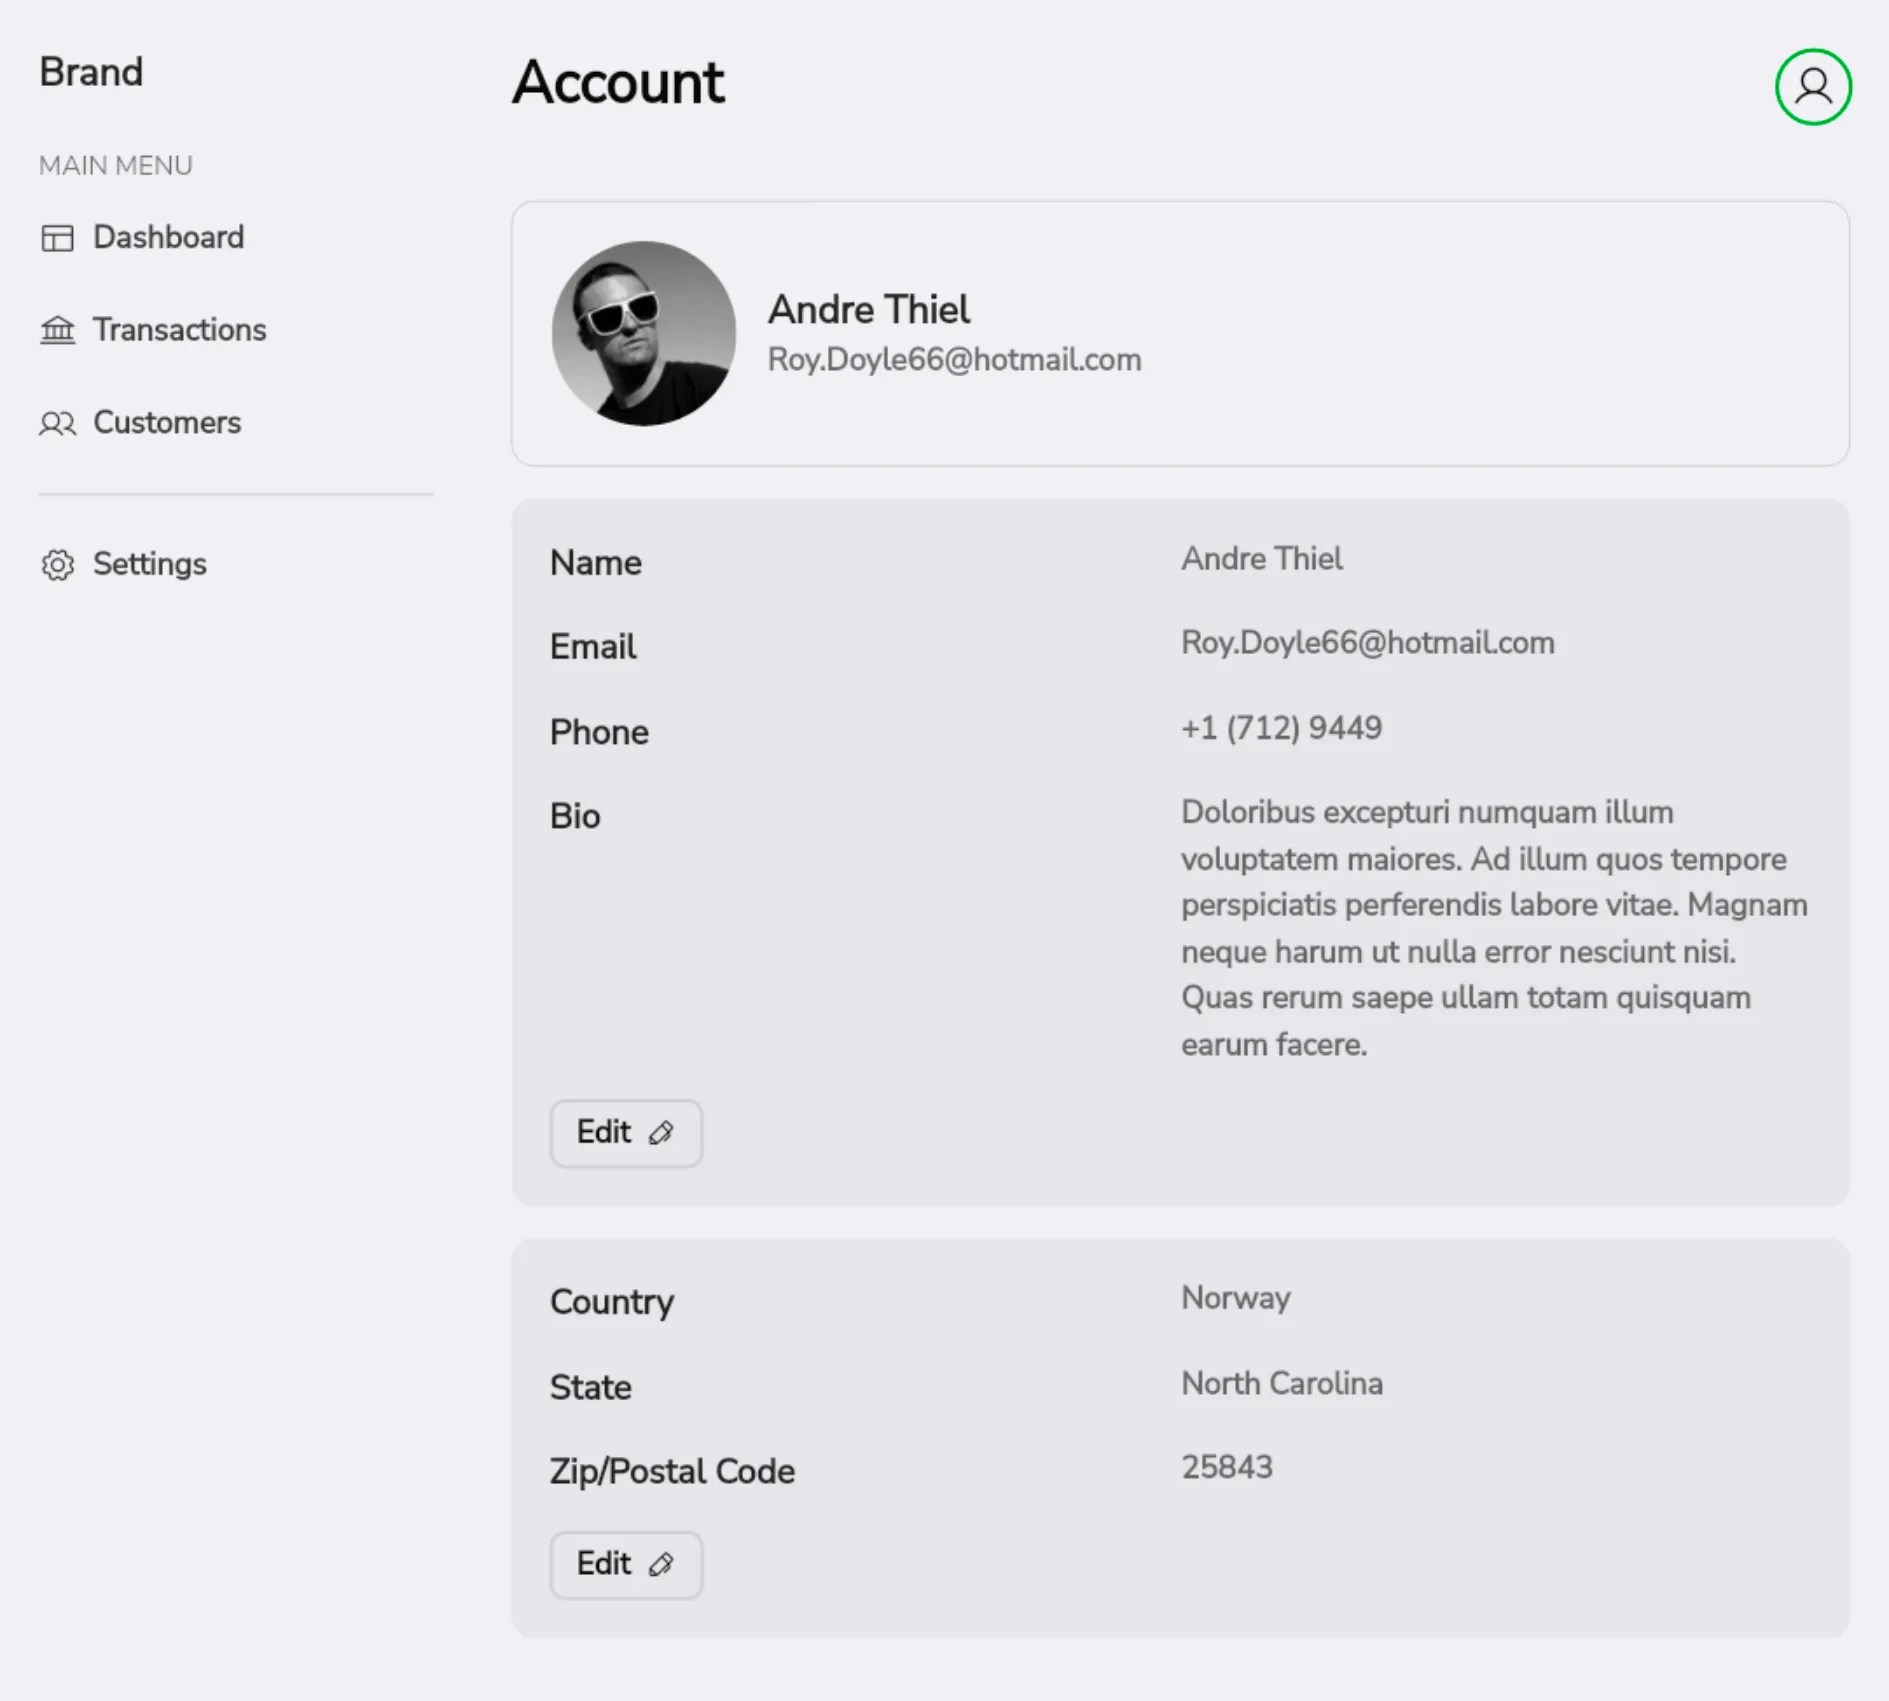The image size is (1889, 1701).
Task: Open Settings from the sidebar
Action: (x=150, y=565)
